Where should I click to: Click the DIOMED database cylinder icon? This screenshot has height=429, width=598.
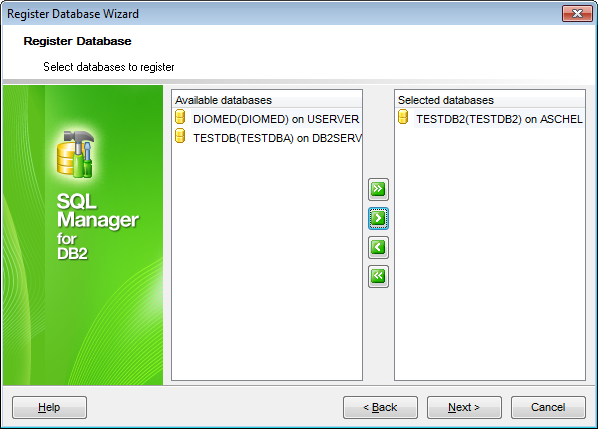tap(180, 117)
